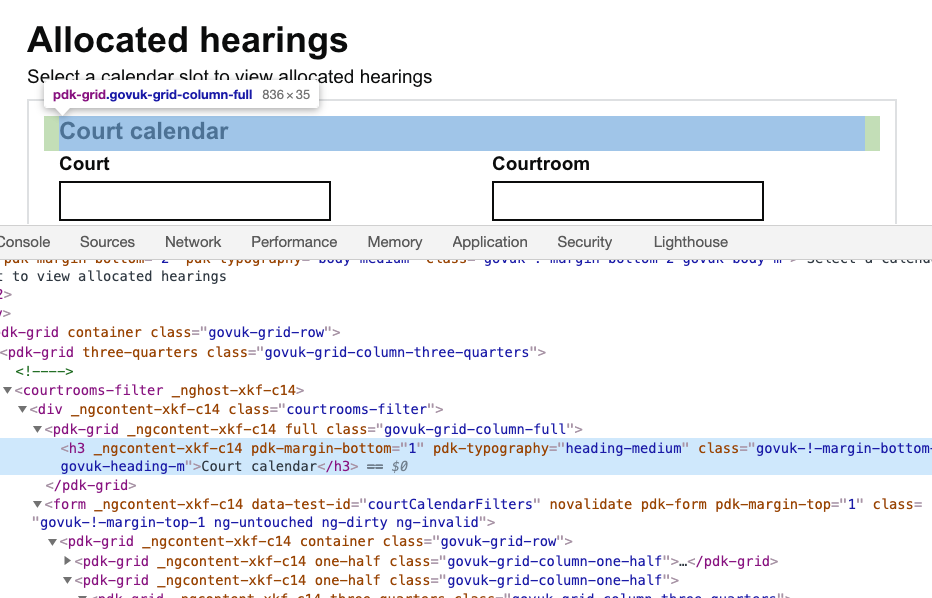Select the pdk-grid three-quarters element line
Viewport: 932px width, 598px height.
(273, 352)
